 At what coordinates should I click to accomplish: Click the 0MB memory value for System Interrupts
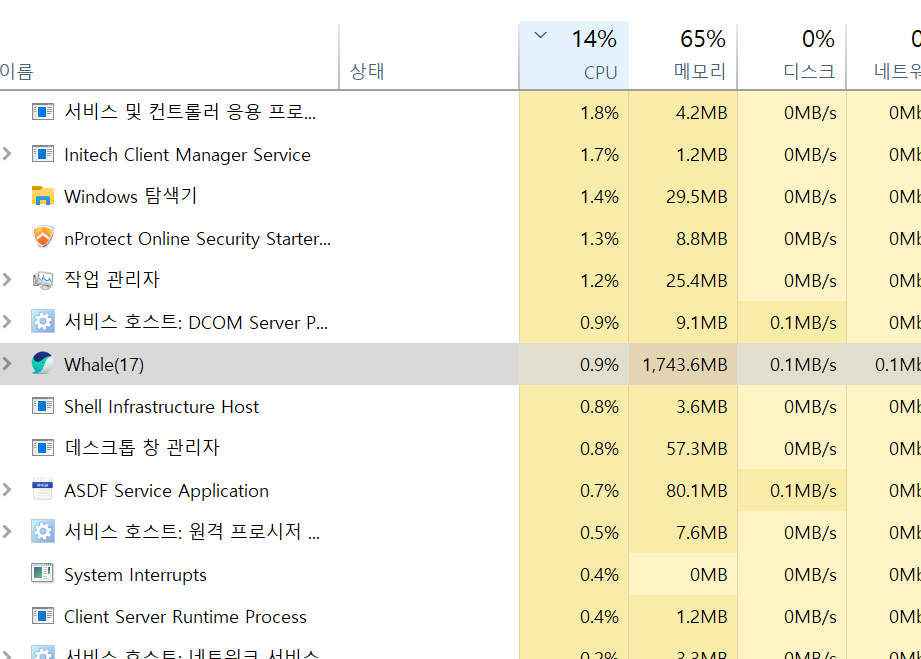click(x=708, y=574)
